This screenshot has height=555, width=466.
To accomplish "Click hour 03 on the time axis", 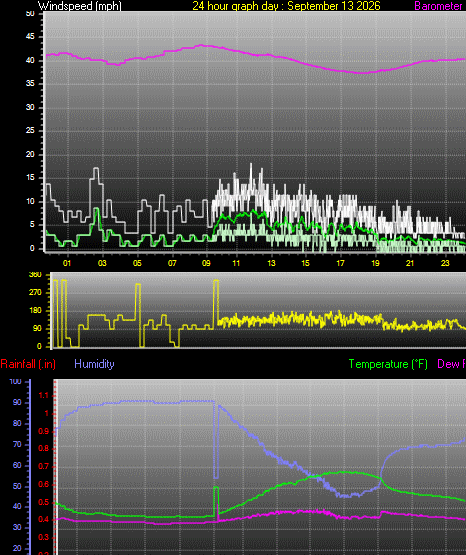I will coord(102,263).
